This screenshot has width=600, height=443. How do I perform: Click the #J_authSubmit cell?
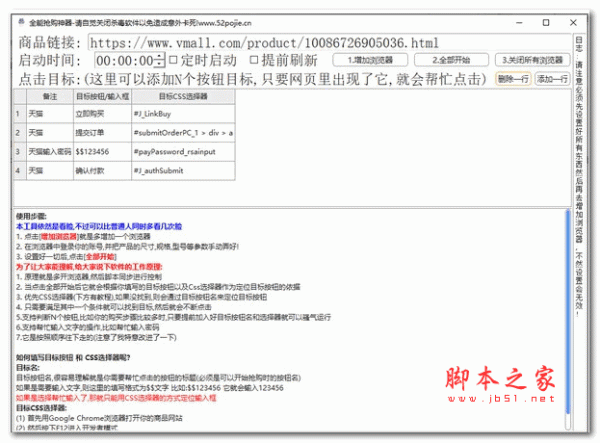[x=183, y=171]
